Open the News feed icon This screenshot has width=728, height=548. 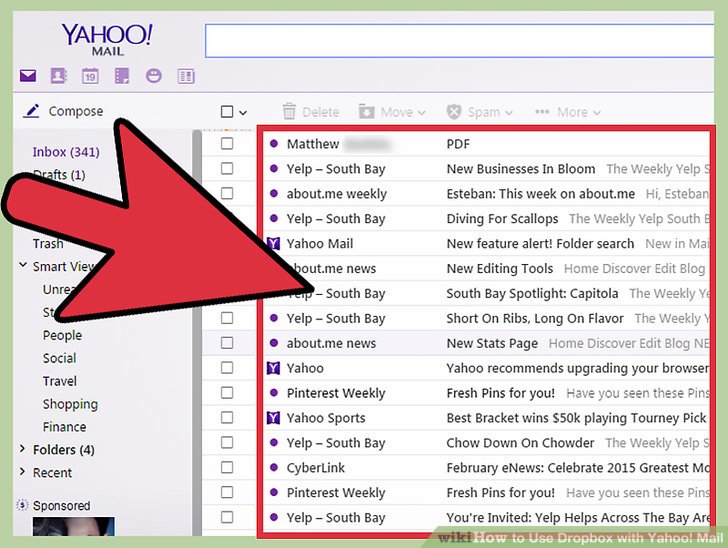(x=186, y=76)
